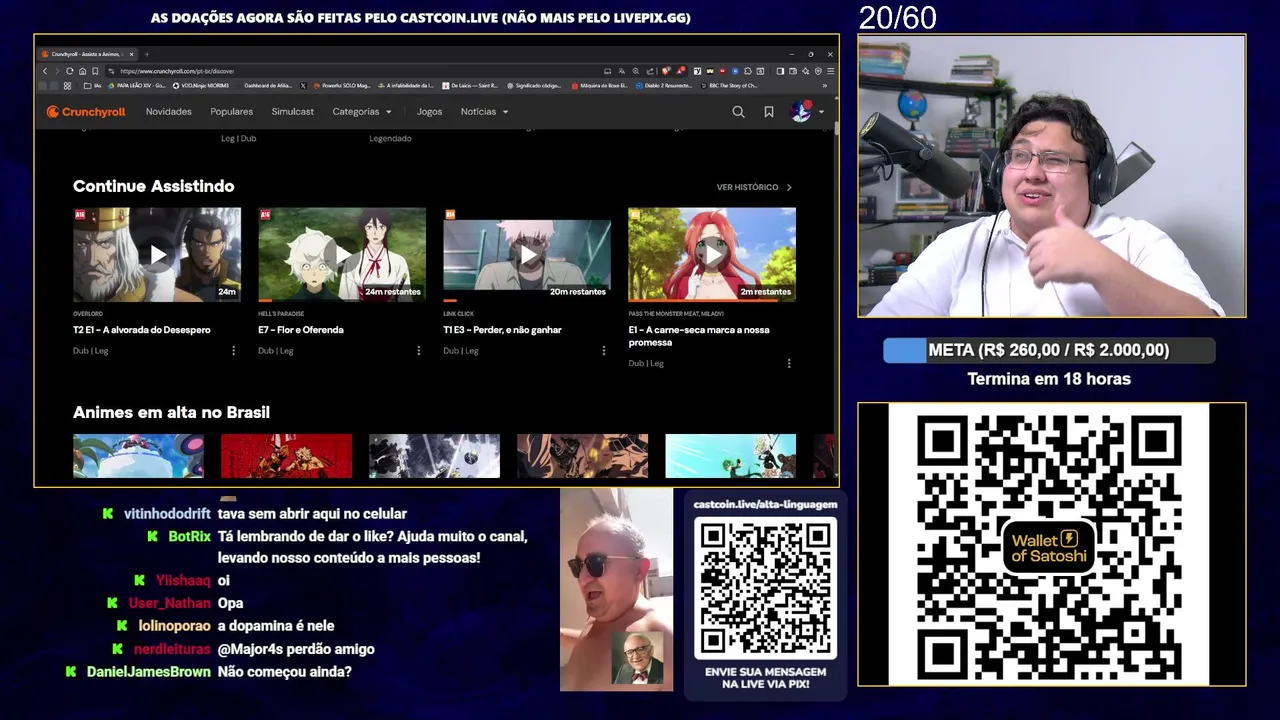Open 'T1 E3 - Perder, e não ganhar' title
Screen dimensions: 1280x720
click(x=503, y=330)
